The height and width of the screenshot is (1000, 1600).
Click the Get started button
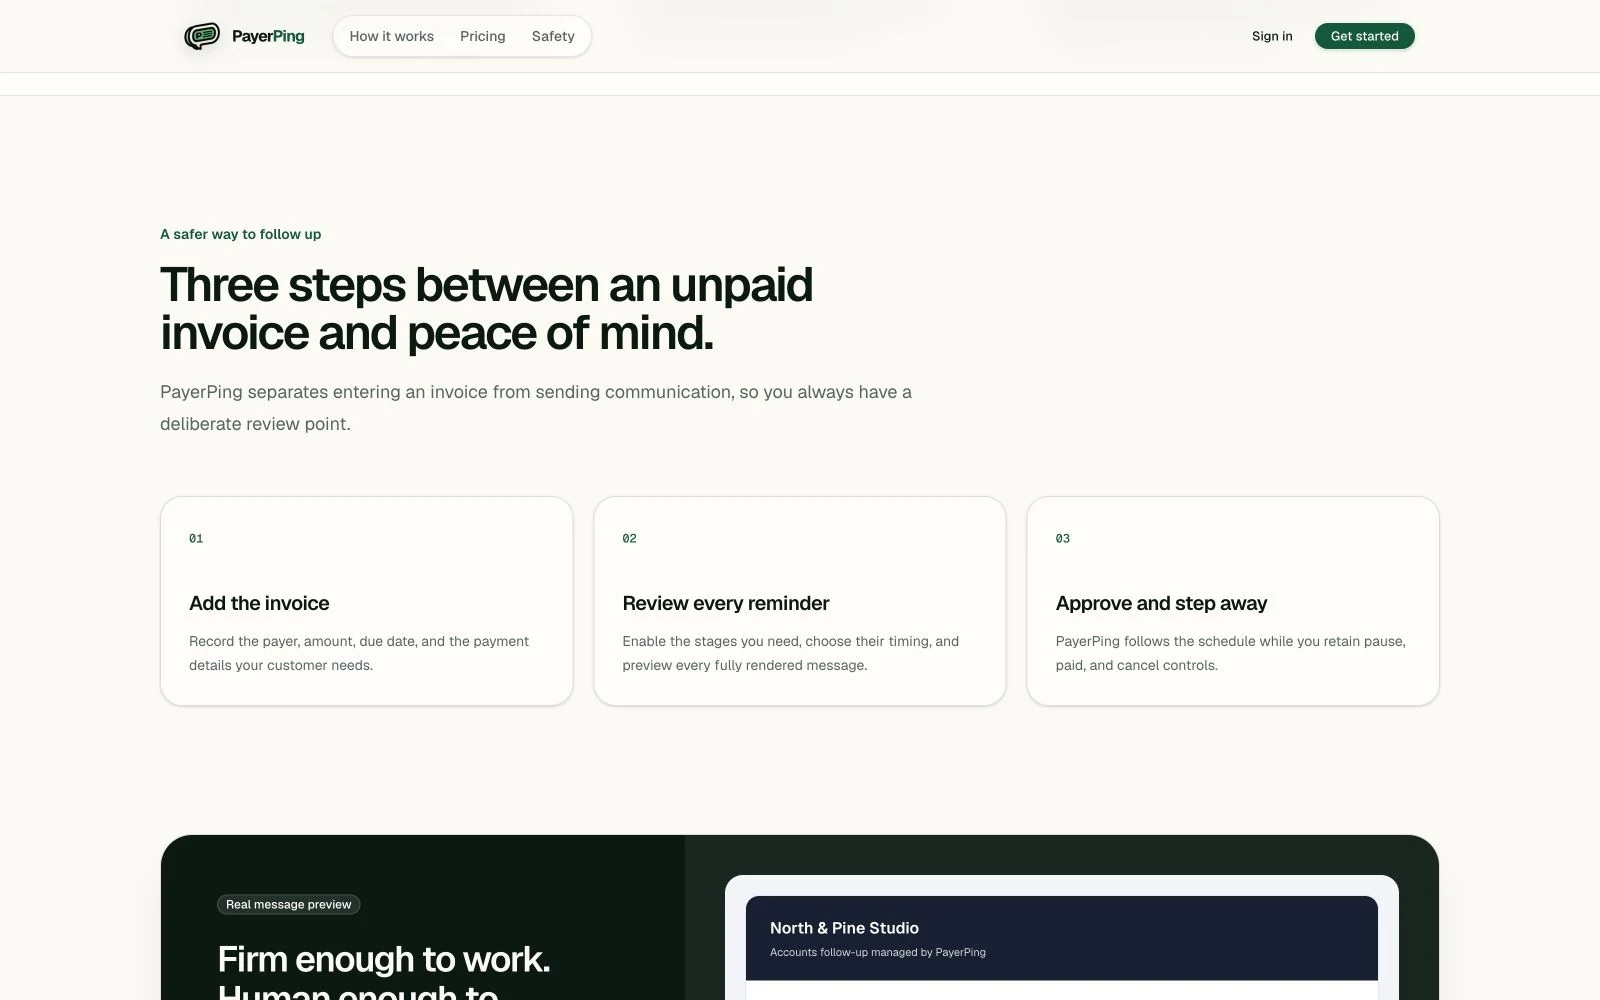click(x=1364, y=36)
